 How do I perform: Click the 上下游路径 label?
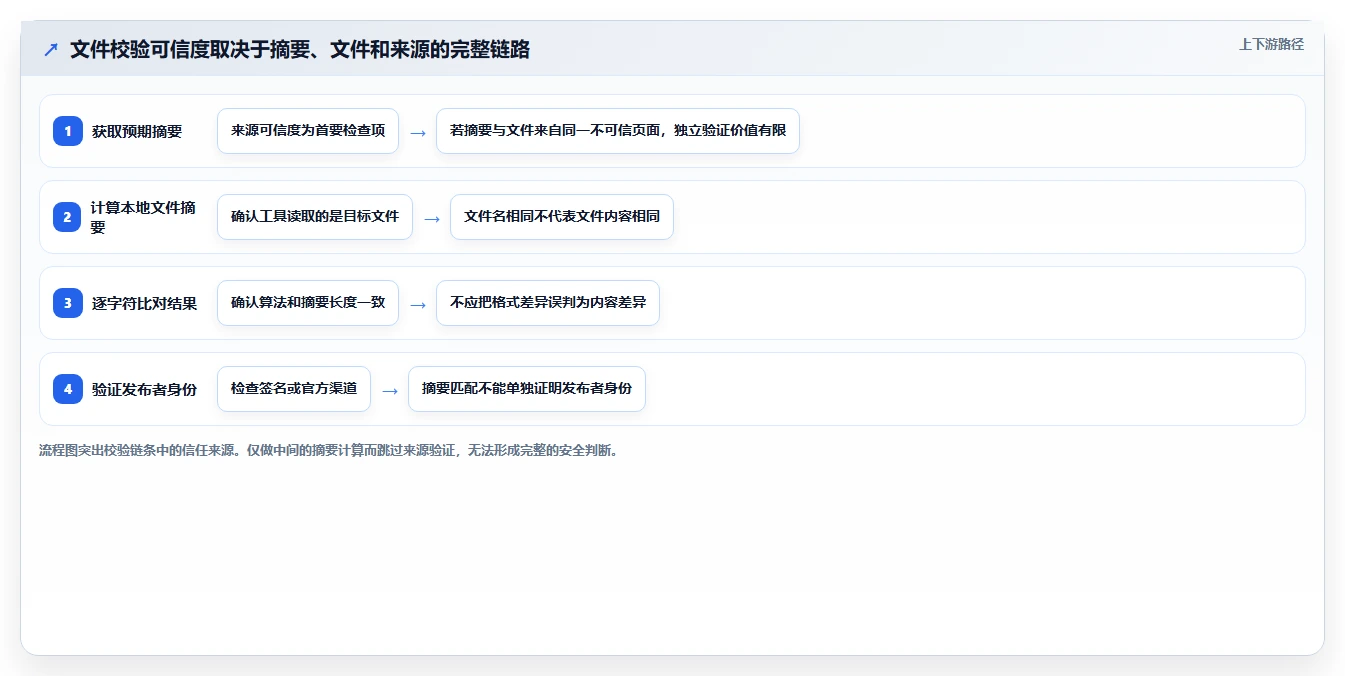coord(1271,44)
